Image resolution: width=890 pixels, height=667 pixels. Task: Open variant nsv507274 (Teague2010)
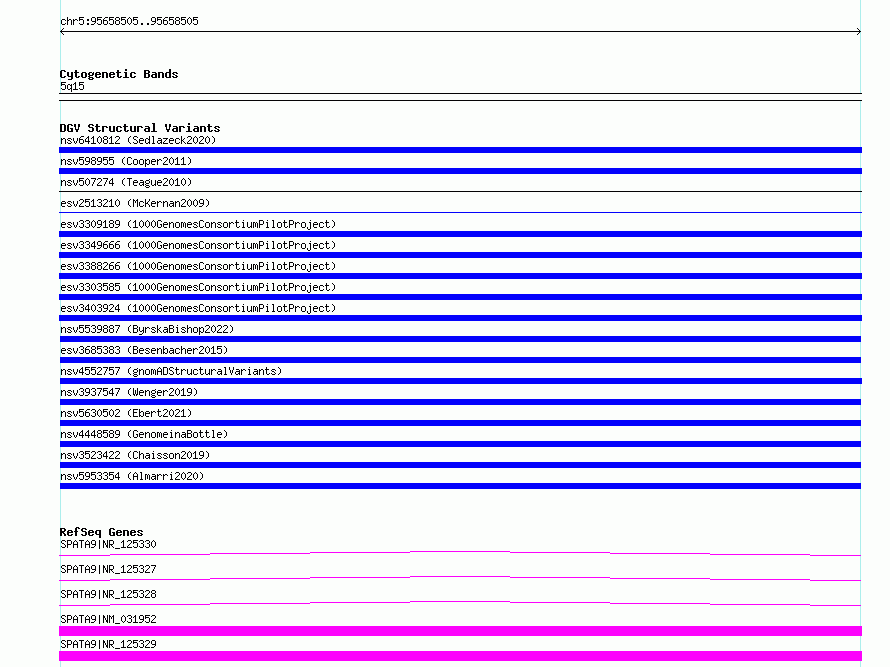point(126,182)
